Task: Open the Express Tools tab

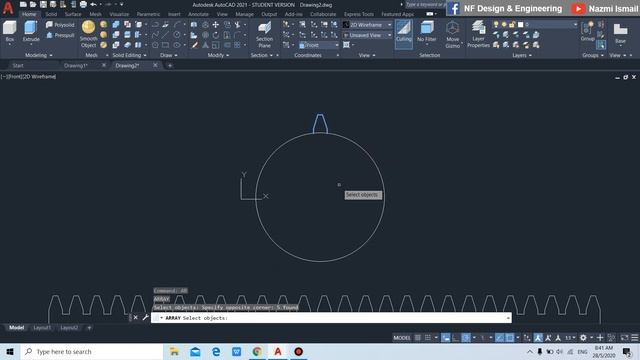Action: [358, 14]
